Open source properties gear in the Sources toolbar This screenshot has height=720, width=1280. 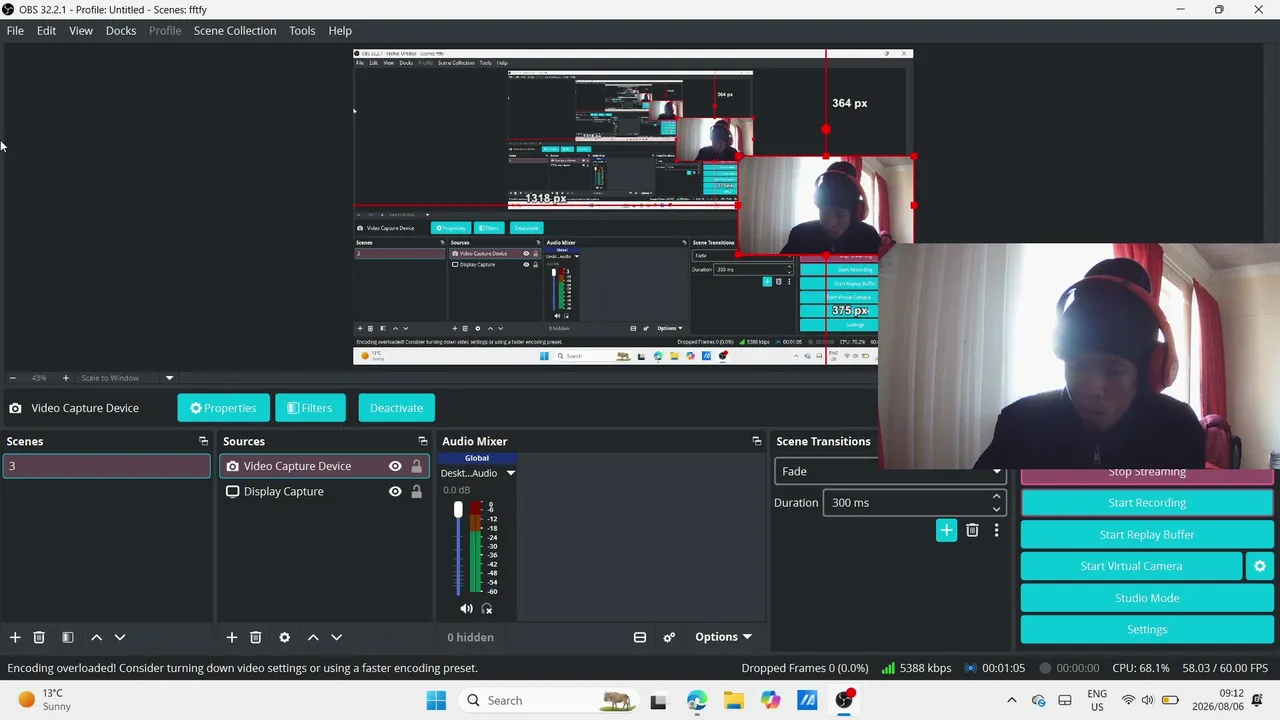[x=285, y=637]
